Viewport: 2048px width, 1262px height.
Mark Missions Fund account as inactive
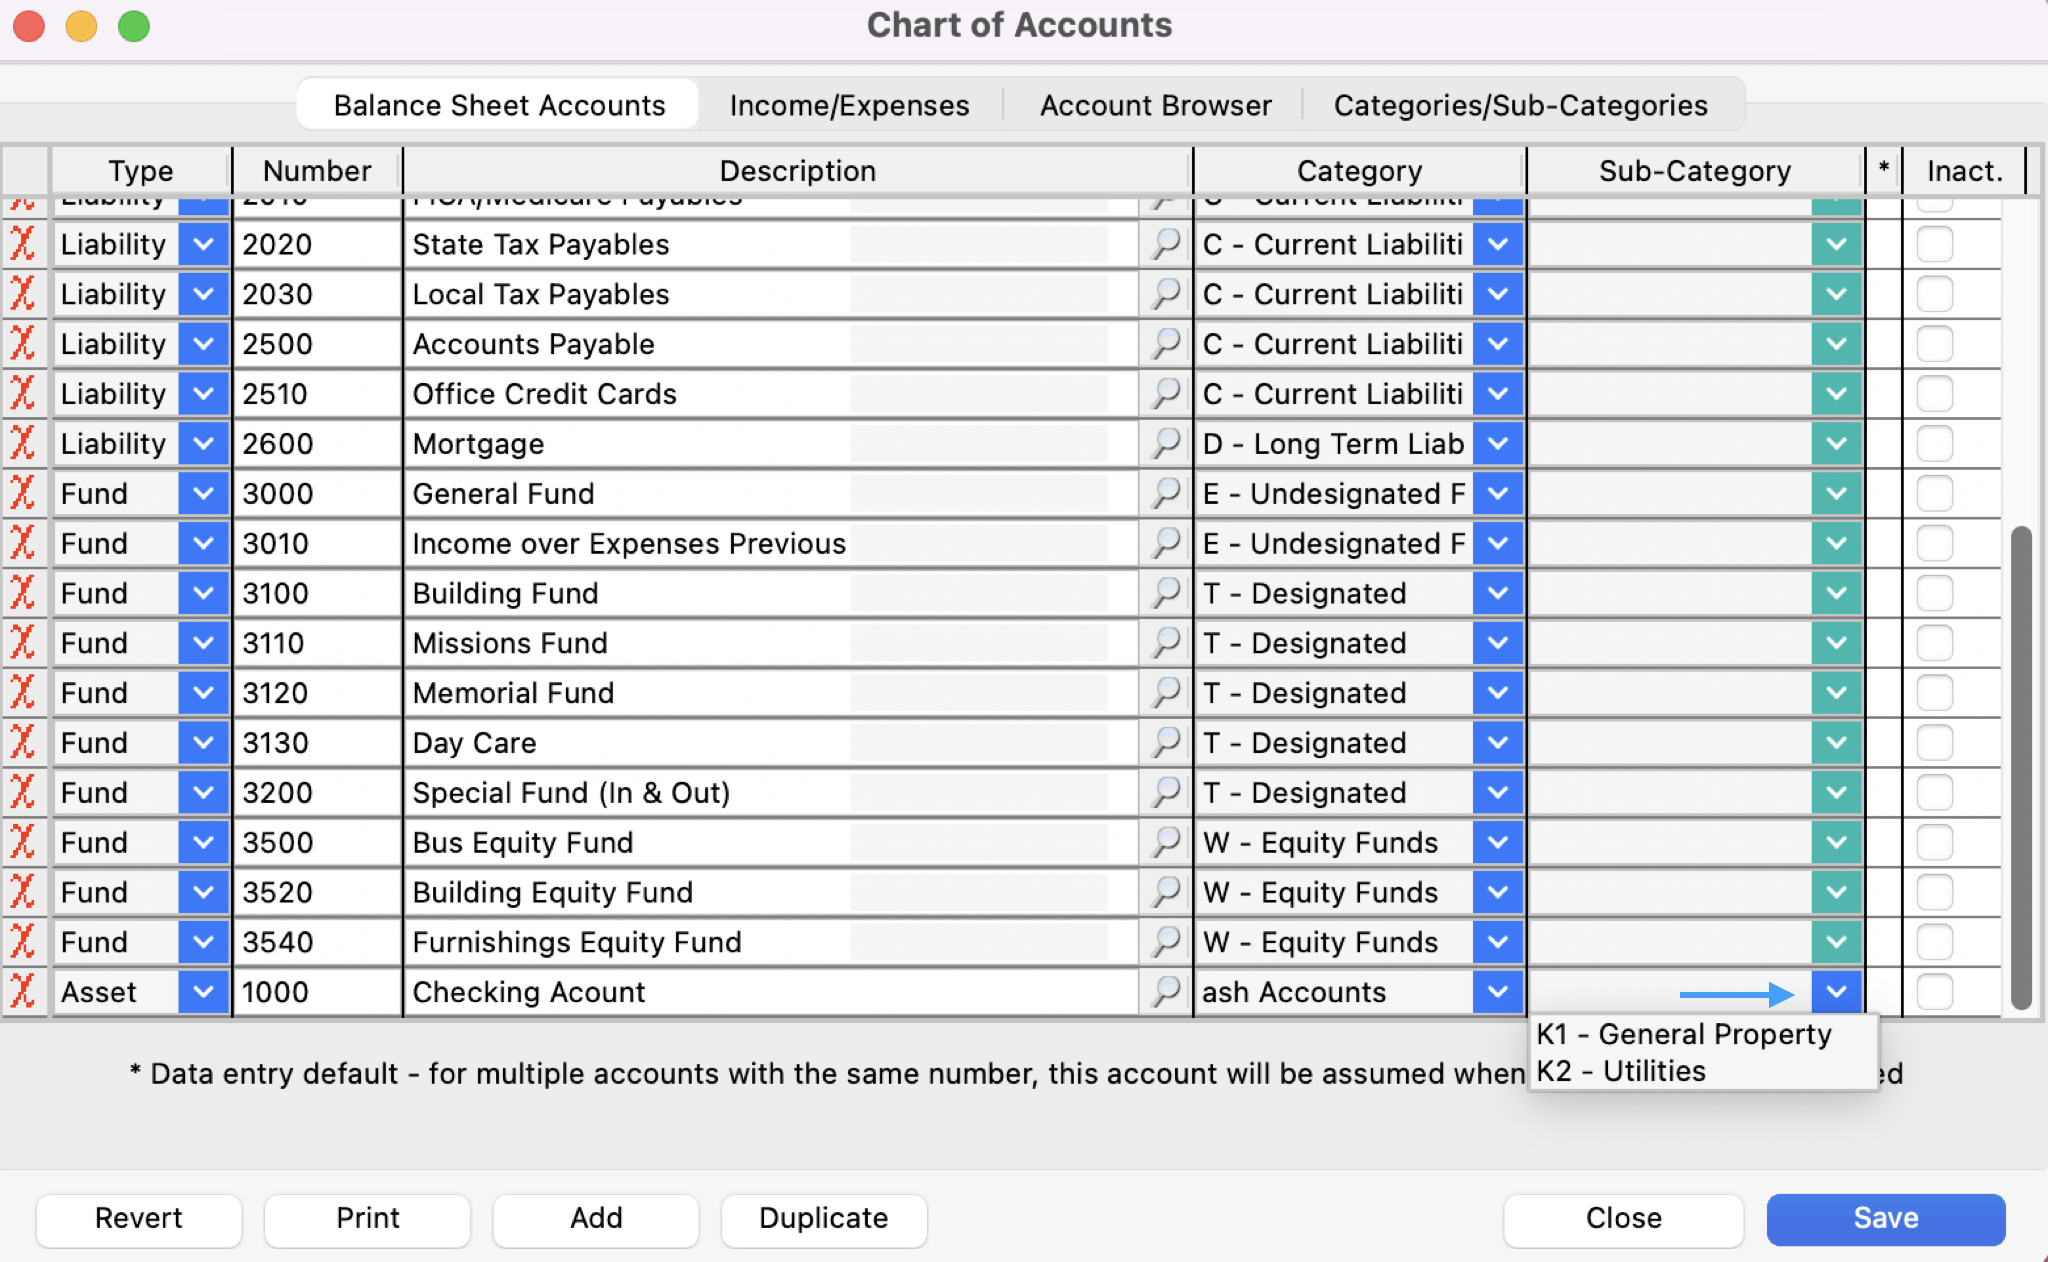(x=1934, y=643)
